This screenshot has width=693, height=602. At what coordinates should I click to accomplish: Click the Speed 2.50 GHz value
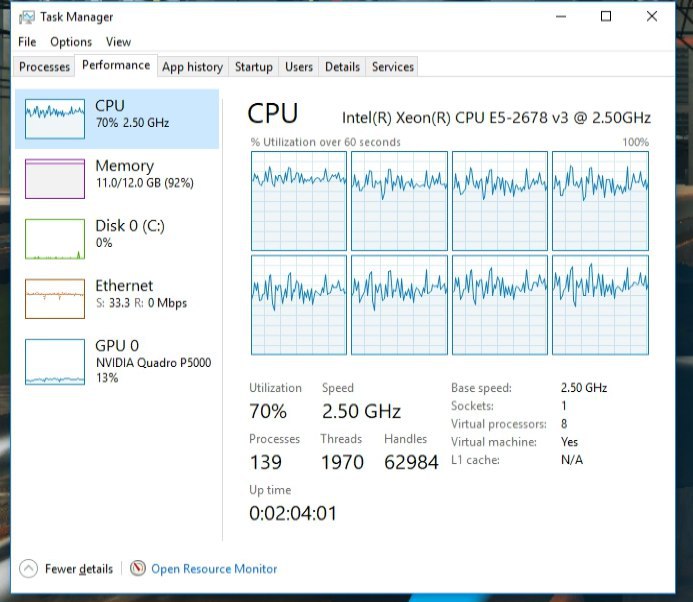[361, 411]
